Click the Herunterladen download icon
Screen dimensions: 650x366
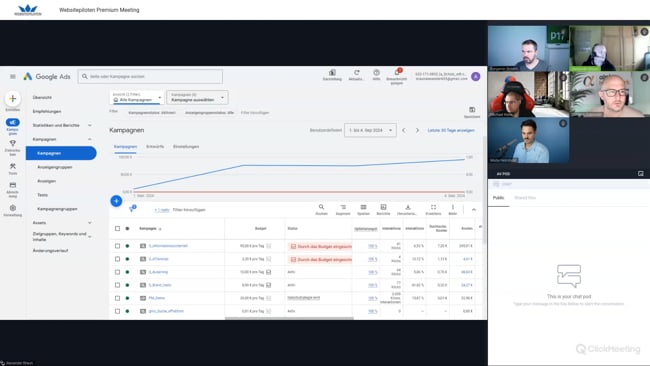coord(407,207)
